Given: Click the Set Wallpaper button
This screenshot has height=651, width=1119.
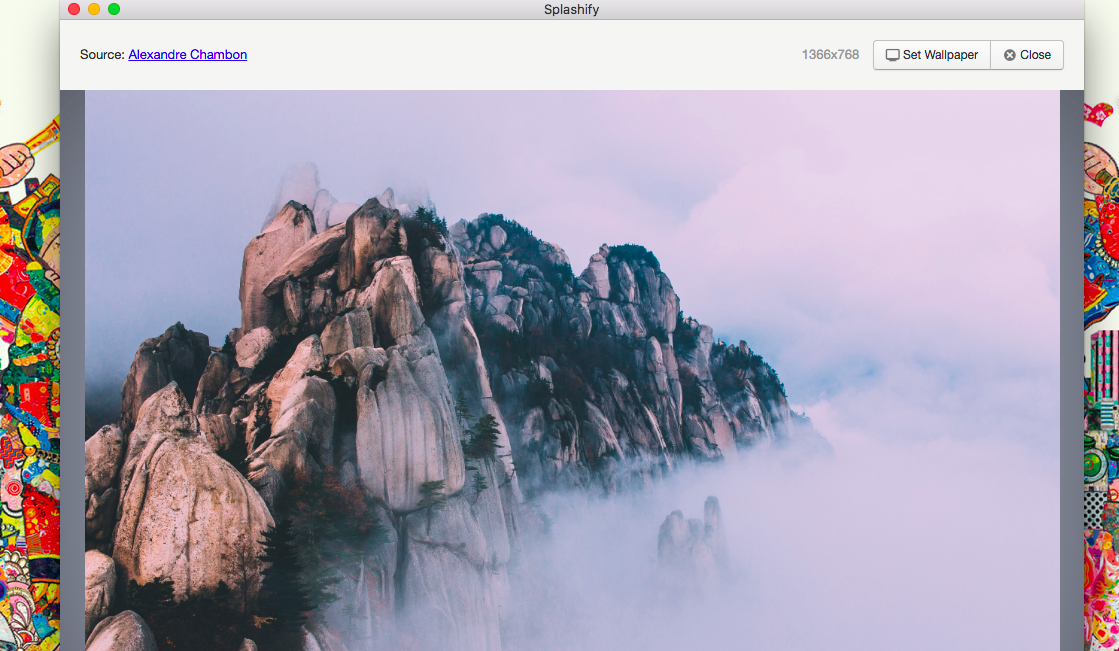Looking at the screenshot, I should click(932, 55).
